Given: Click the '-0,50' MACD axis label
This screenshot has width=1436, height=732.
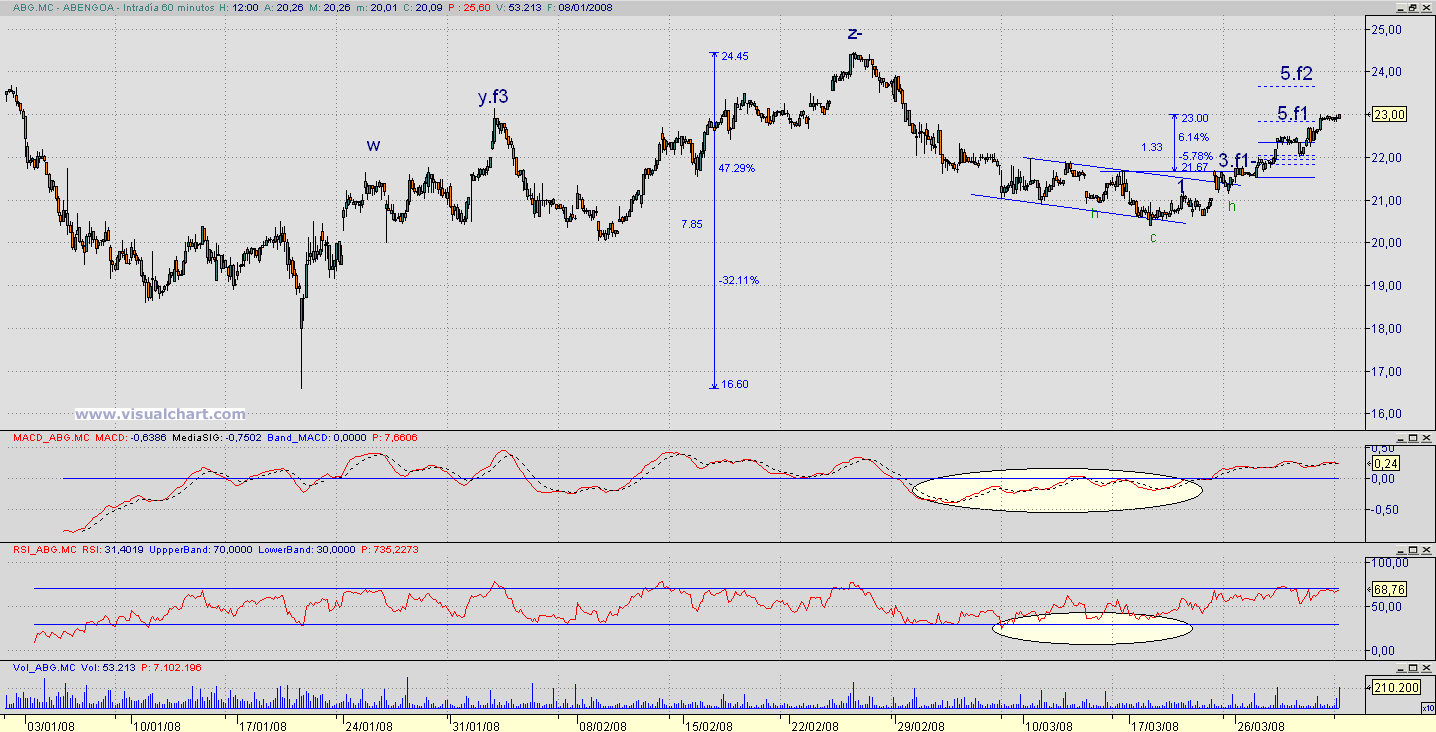Looking at the screenshot, I should (1386, 509).
